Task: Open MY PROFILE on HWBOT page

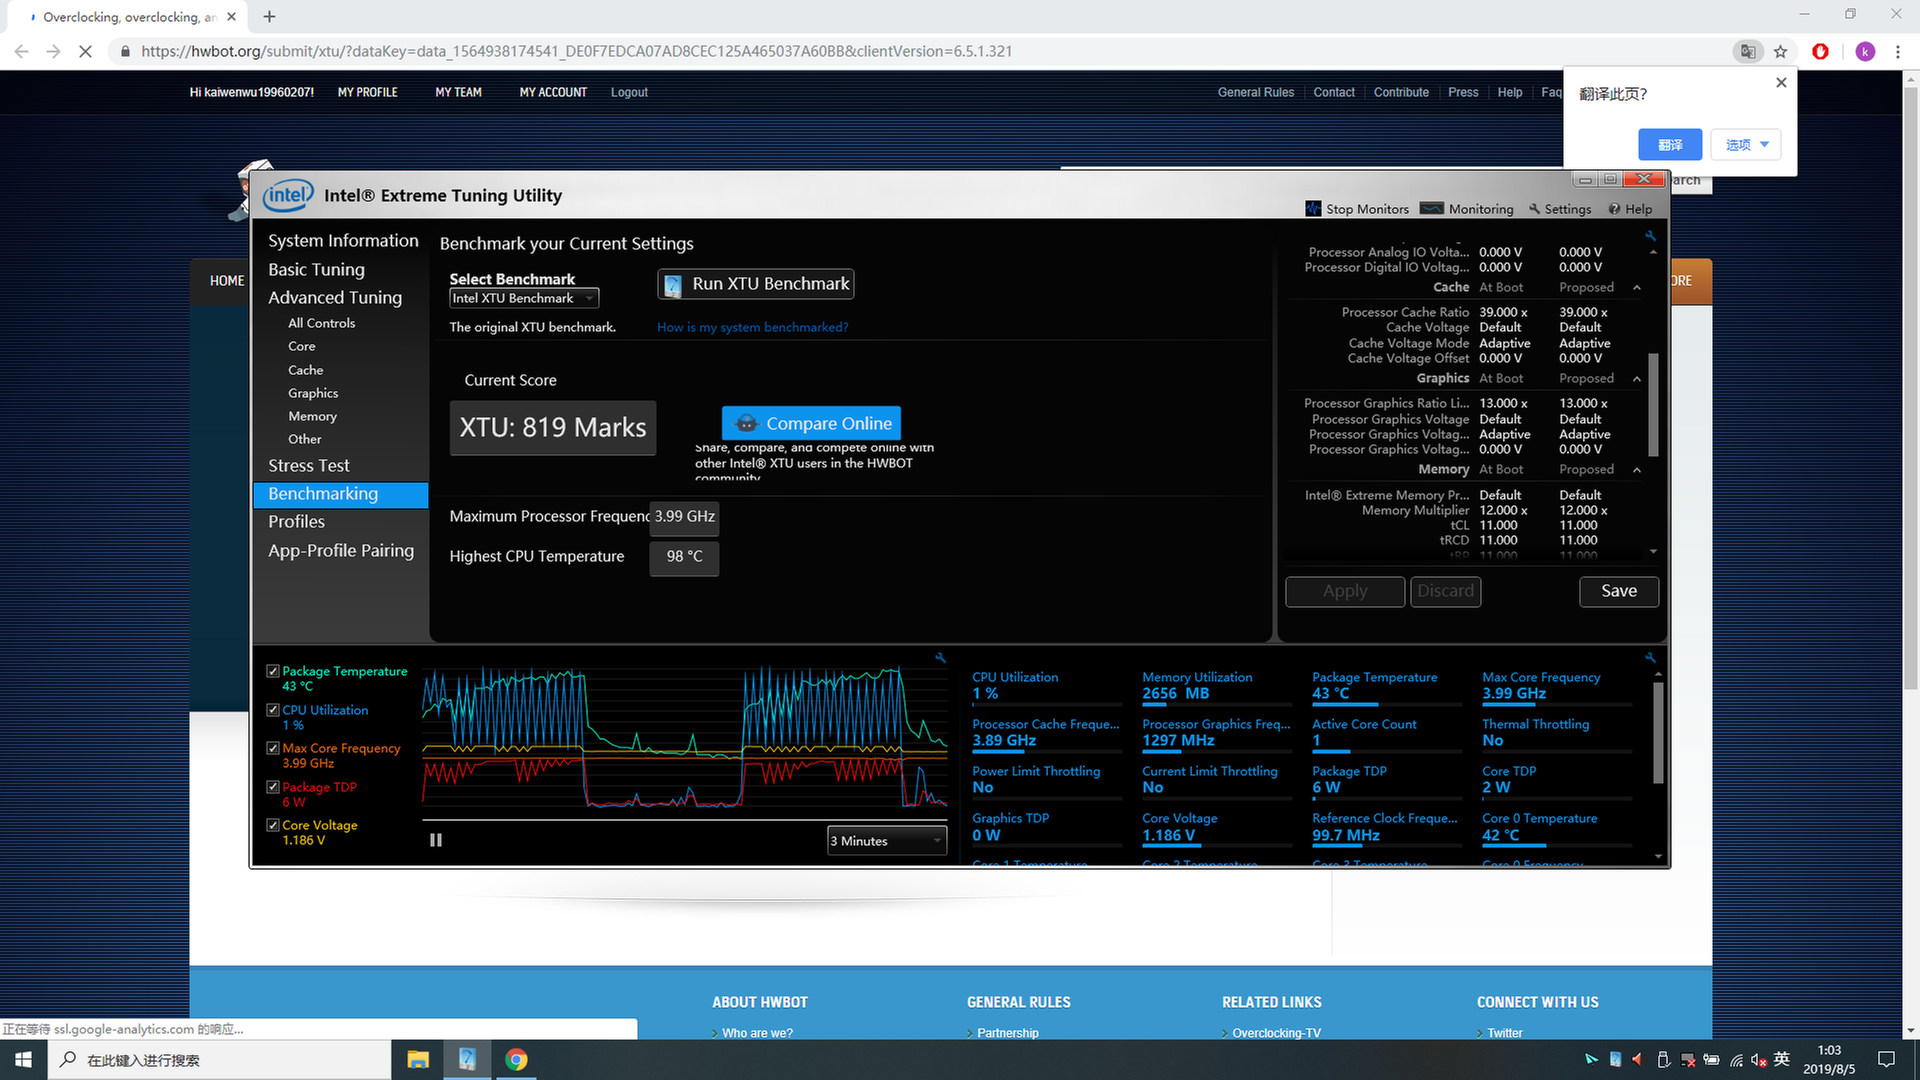Action: pos(367,92)
